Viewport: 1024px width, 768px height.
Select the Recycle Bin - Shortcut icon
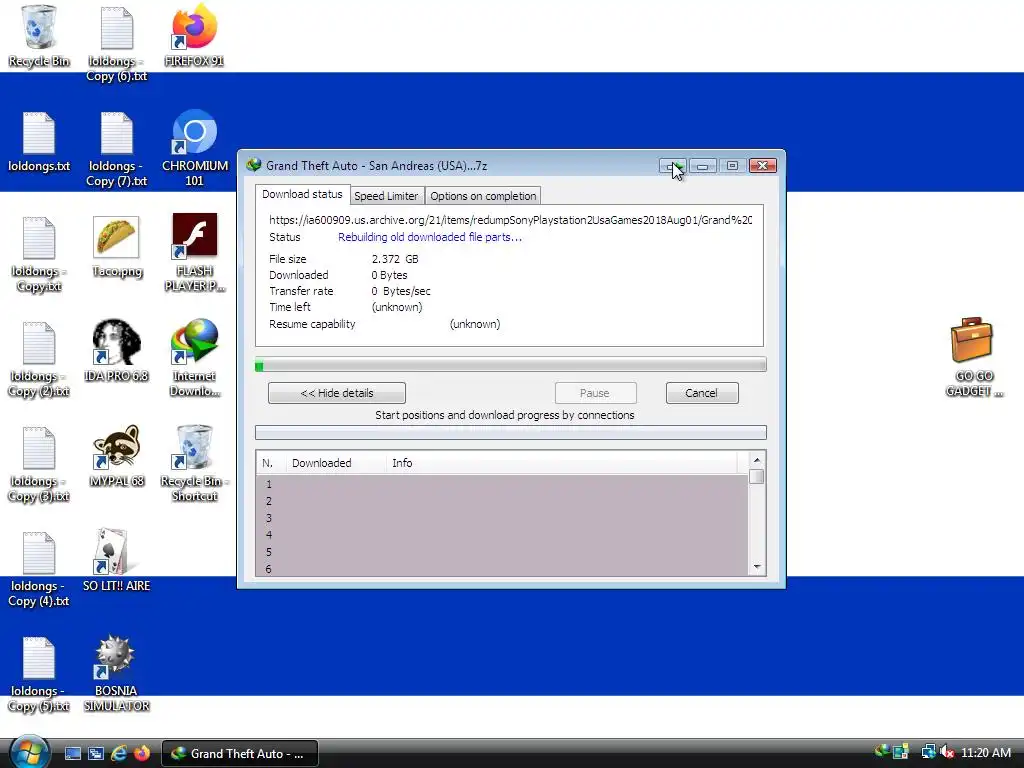click(x=195, y=463)
